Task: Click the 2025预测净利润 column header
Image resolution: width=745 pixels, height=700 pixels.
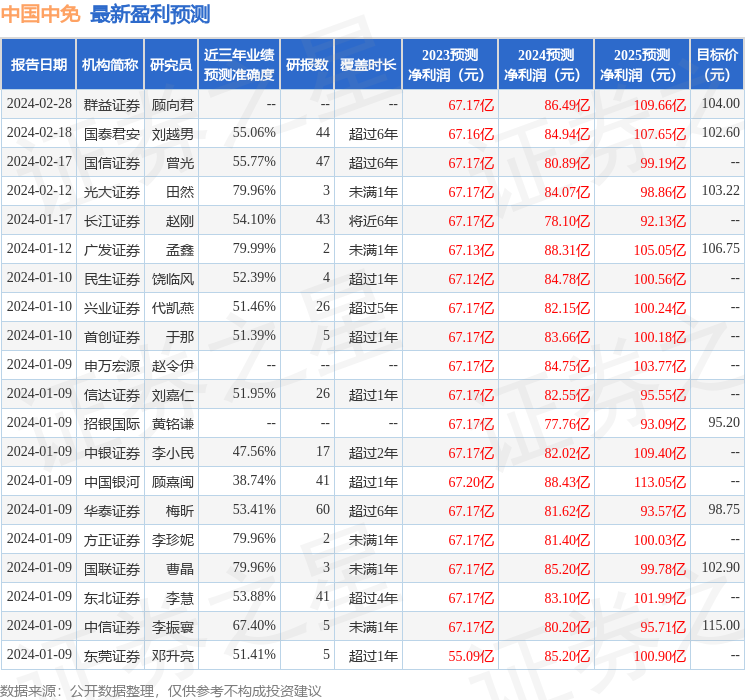Action: (x=642, y=65)
